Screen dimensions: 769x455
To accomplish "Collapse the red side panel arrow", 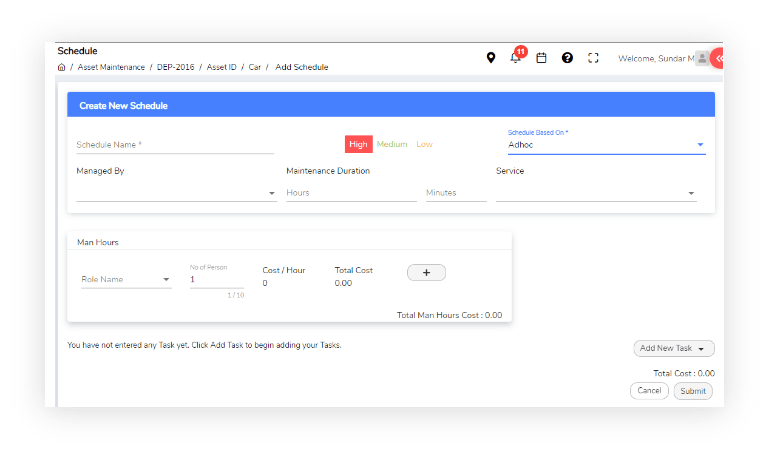I will tap(718, 59).
